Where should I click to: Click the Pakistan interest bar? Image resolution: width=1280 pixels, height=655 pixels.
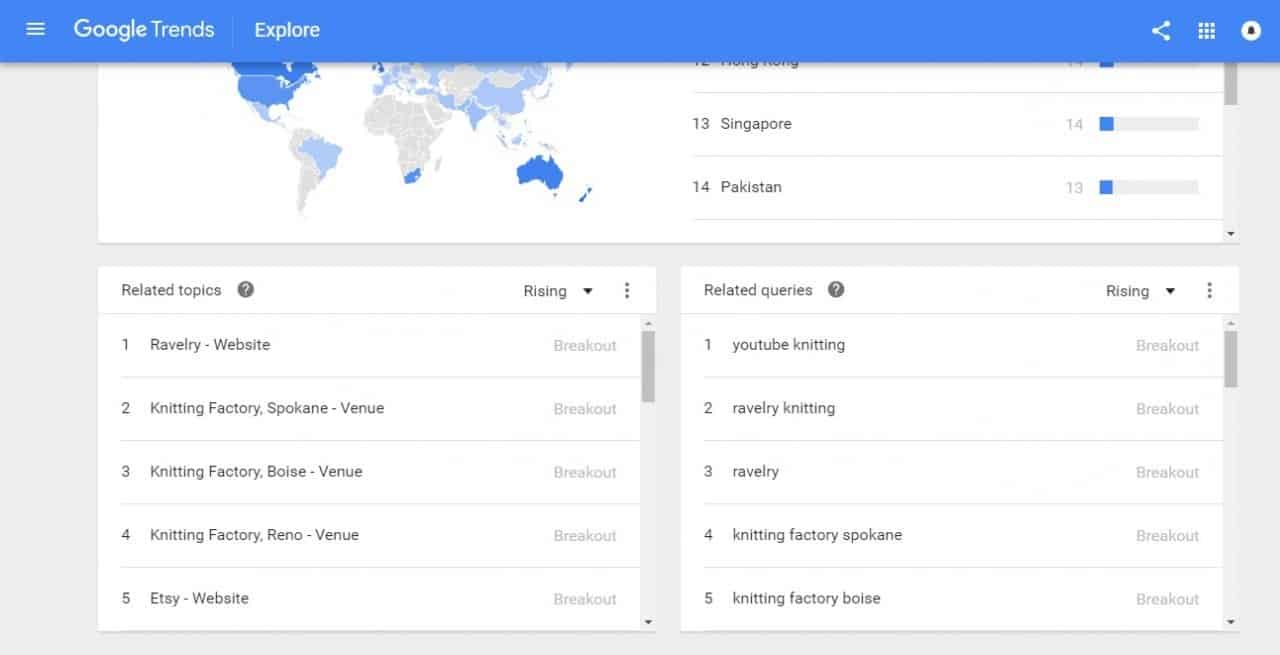pyautogui.click(x=1148, y=187)
